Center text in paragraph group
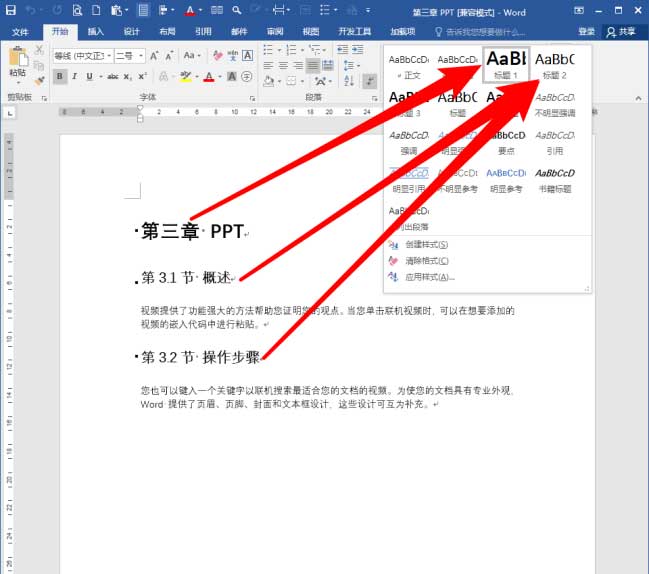 tap(283, 65)
